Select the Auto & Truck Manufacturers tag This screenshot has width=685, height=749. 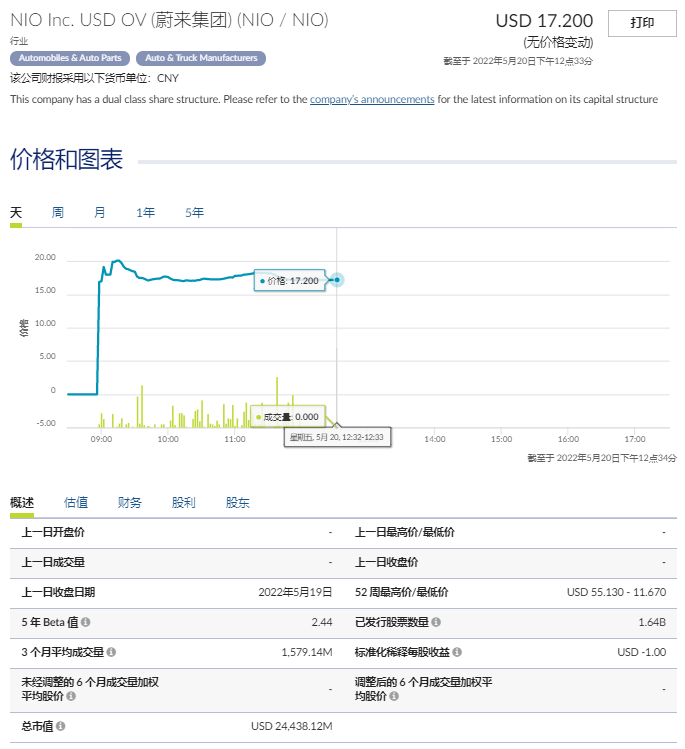201,58
